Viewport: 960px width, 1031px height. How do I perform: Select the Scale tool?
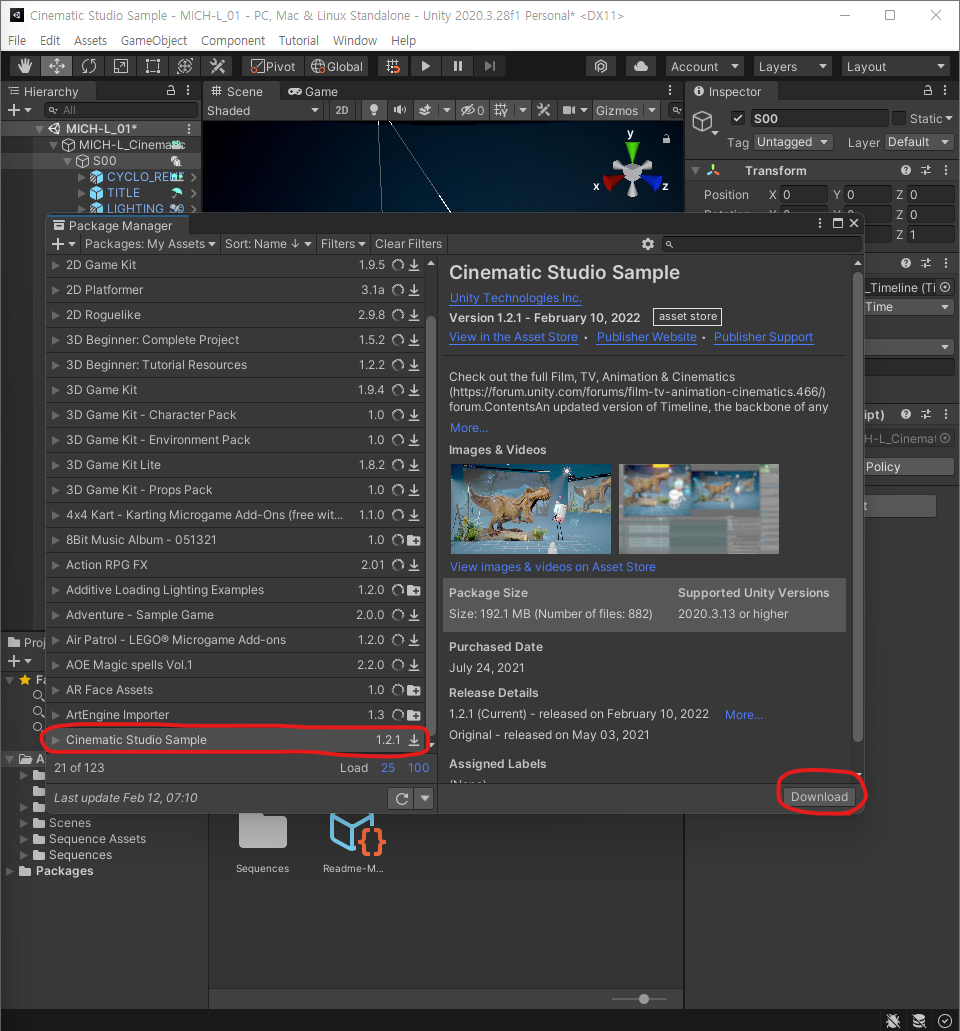pyautogui.click(x=121, y=66)
